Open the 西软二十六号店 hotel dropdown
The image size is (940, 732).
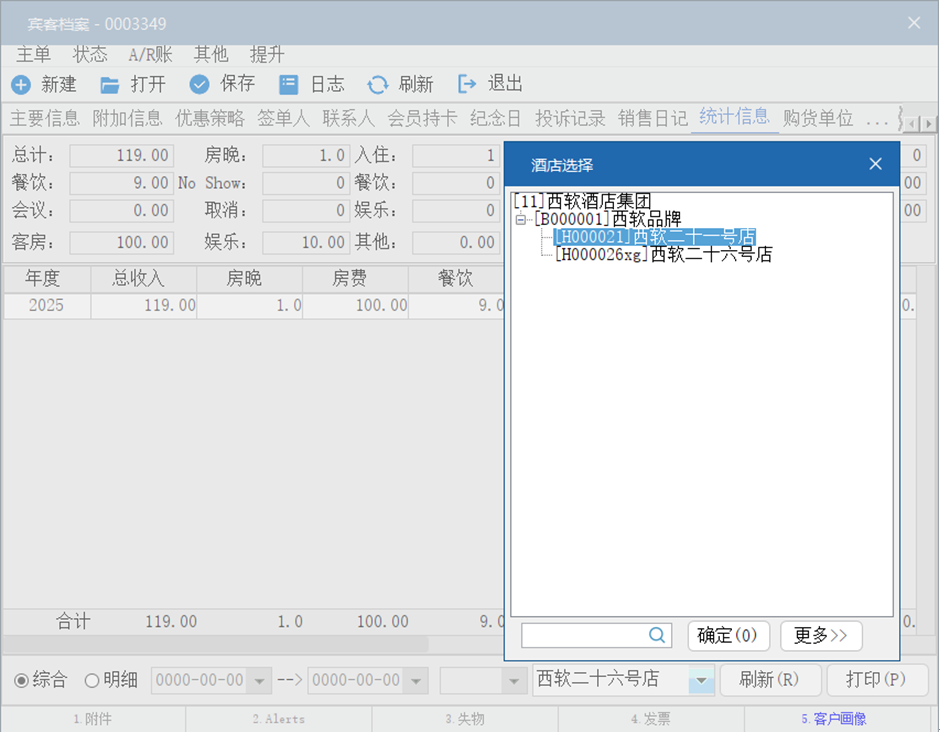point(701,681)
